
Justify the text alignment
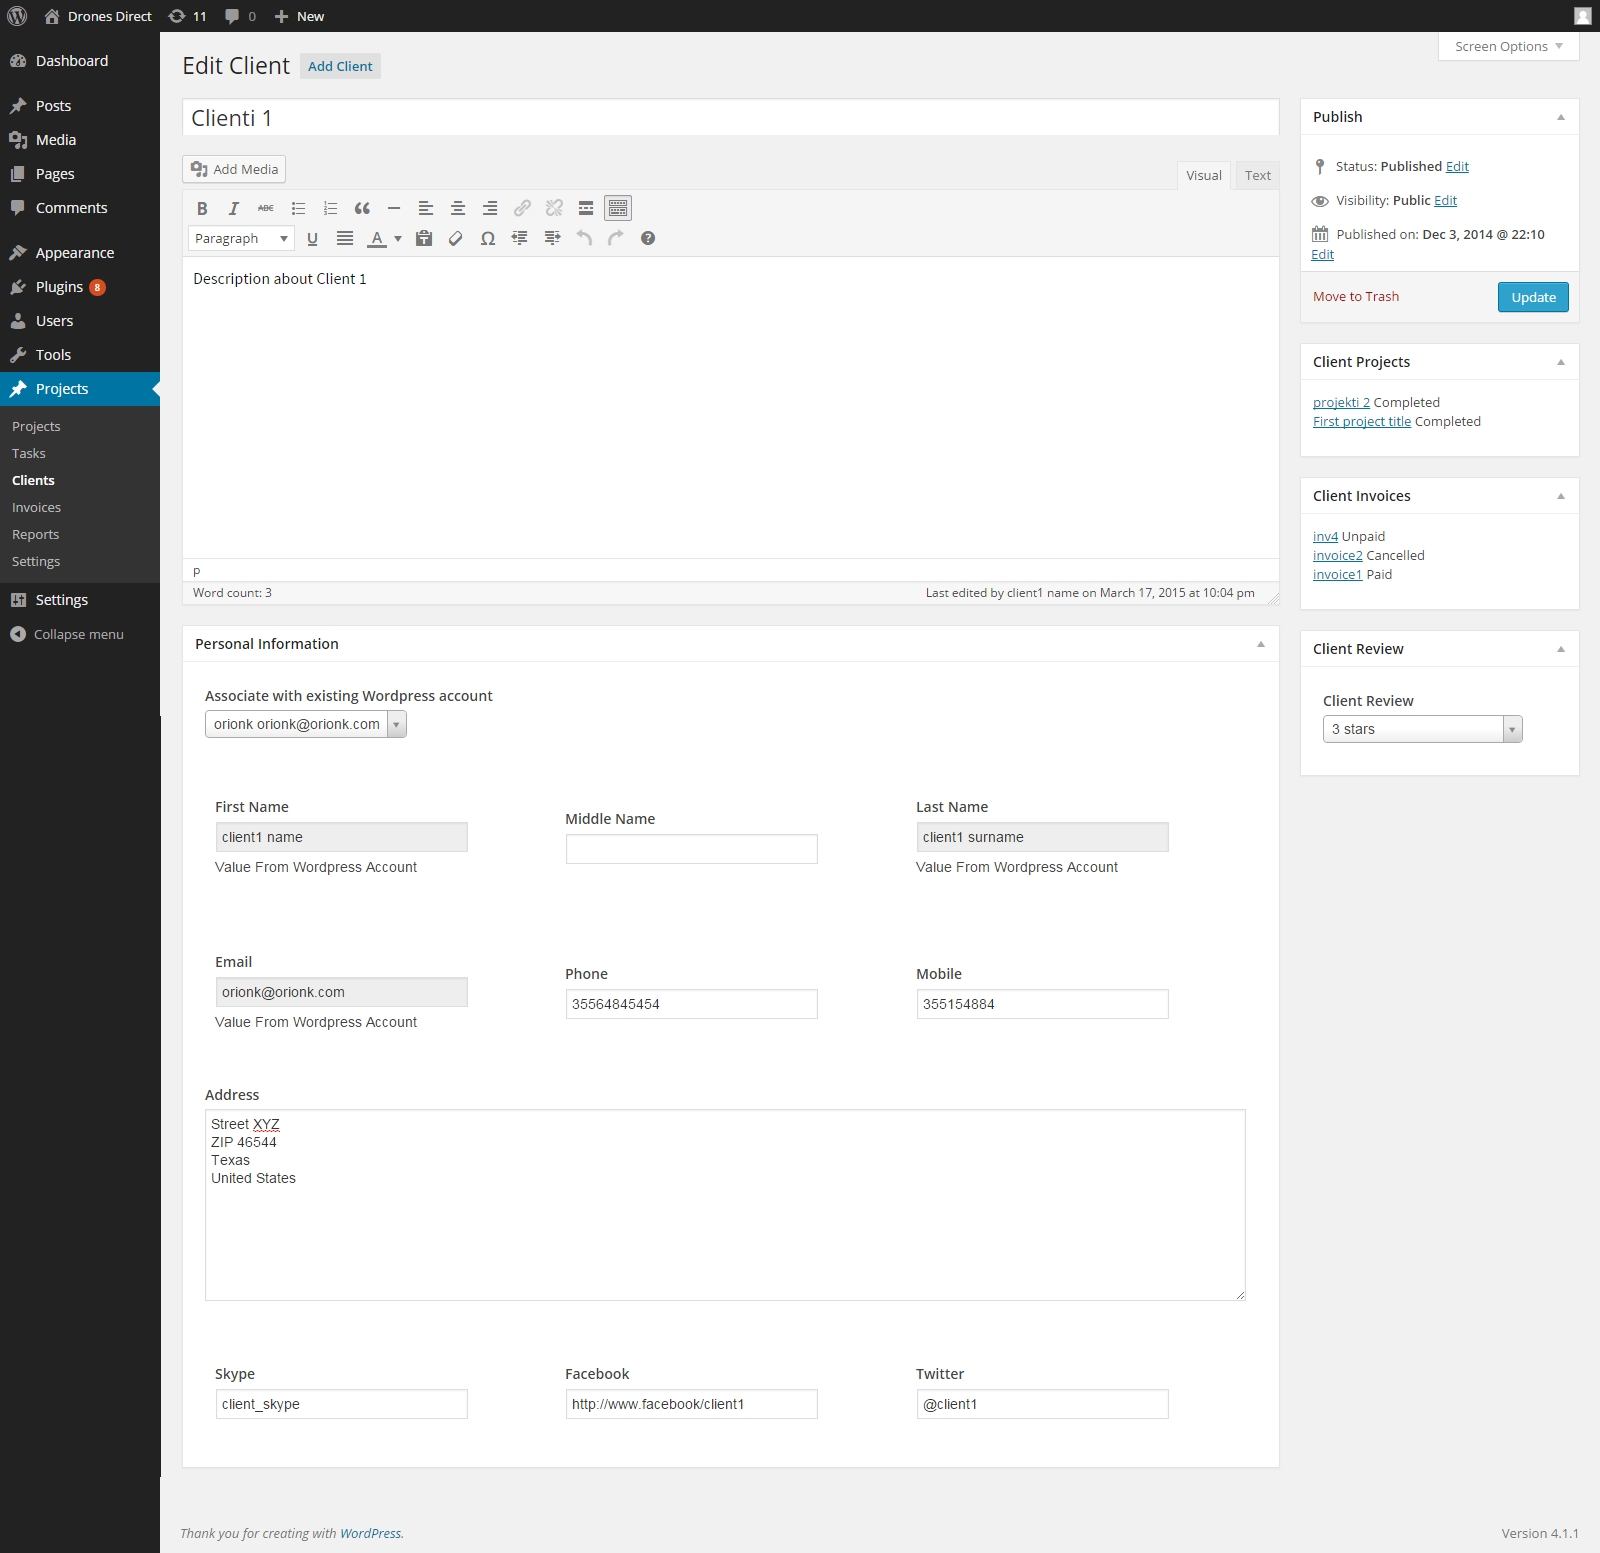(345, 238)
